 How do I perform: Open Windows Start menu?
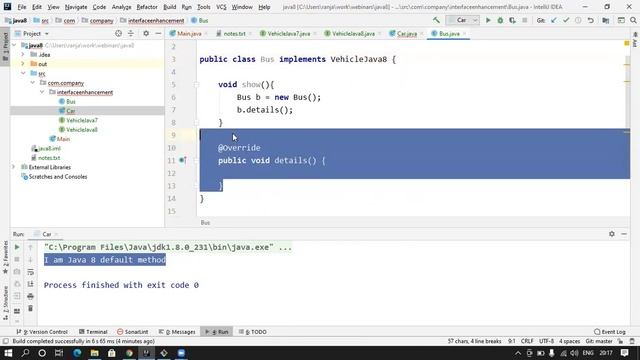pos(8,353)
